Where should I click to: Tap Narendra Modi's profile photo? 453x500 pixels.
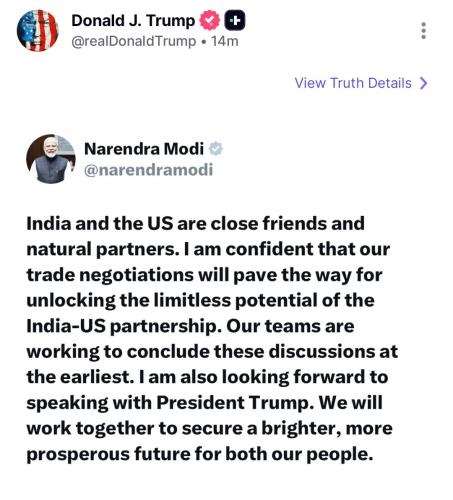click(51, 159)
